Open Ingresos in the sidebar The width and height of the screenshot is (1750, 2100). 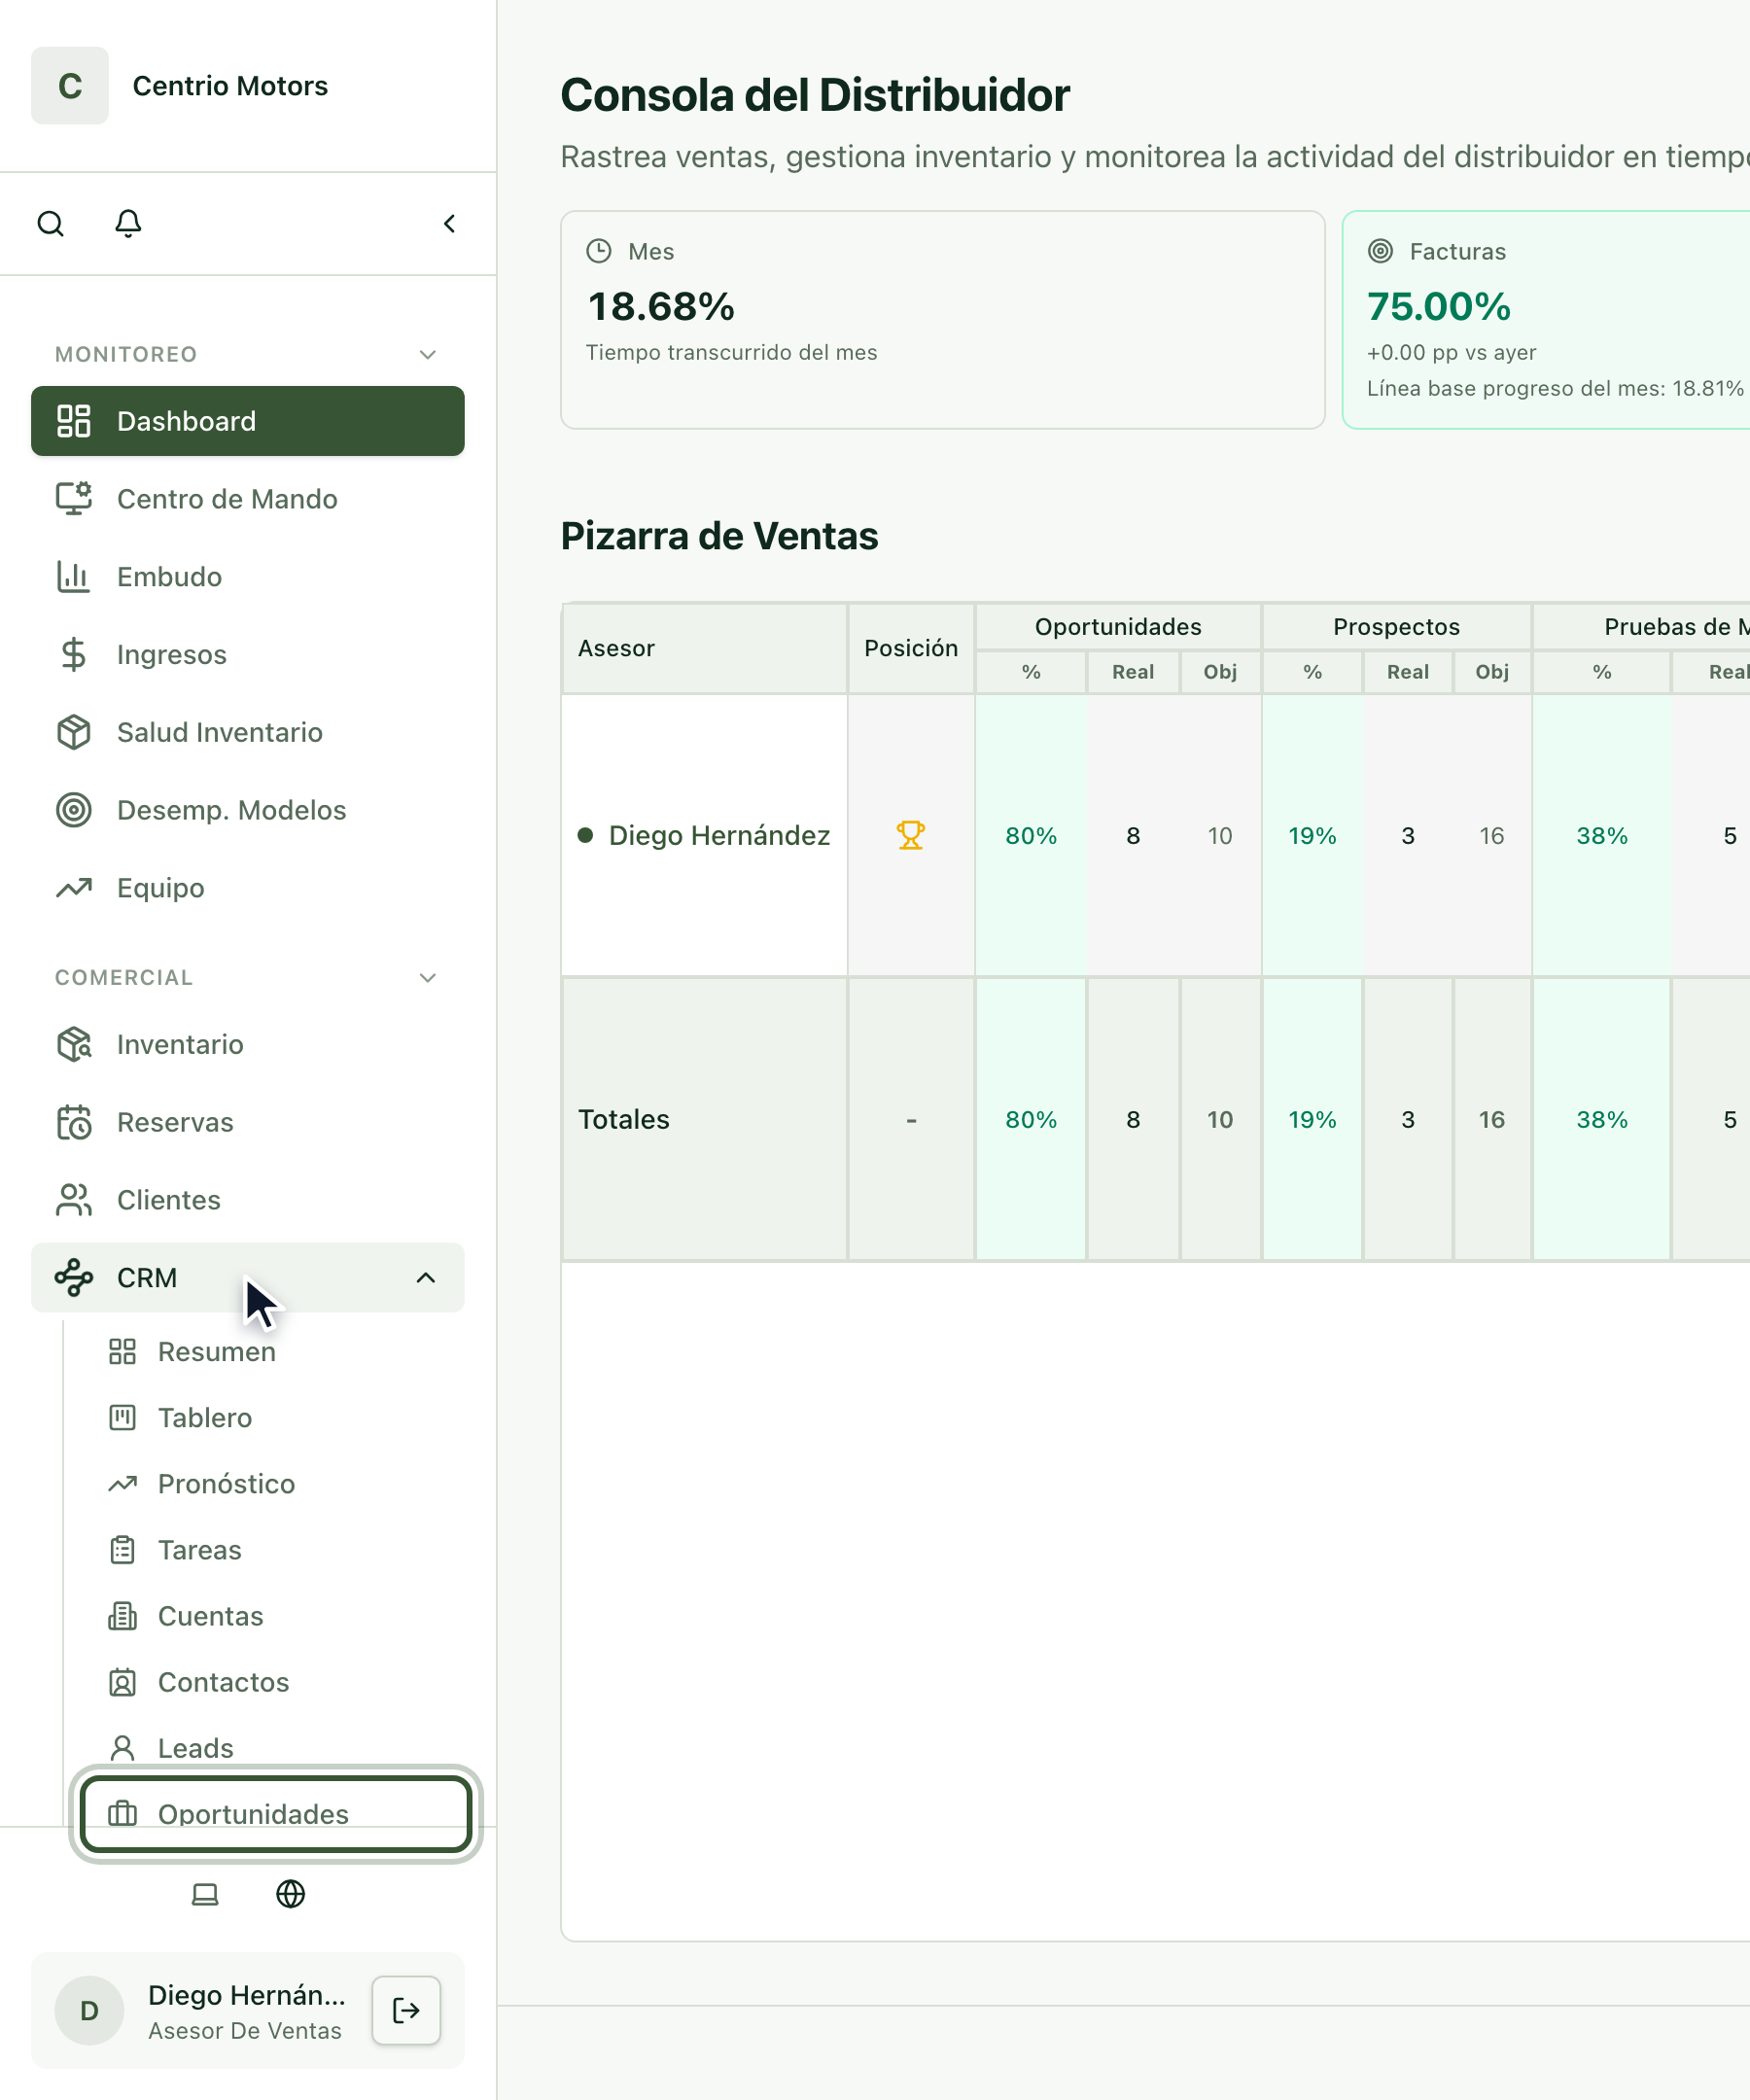248,655
